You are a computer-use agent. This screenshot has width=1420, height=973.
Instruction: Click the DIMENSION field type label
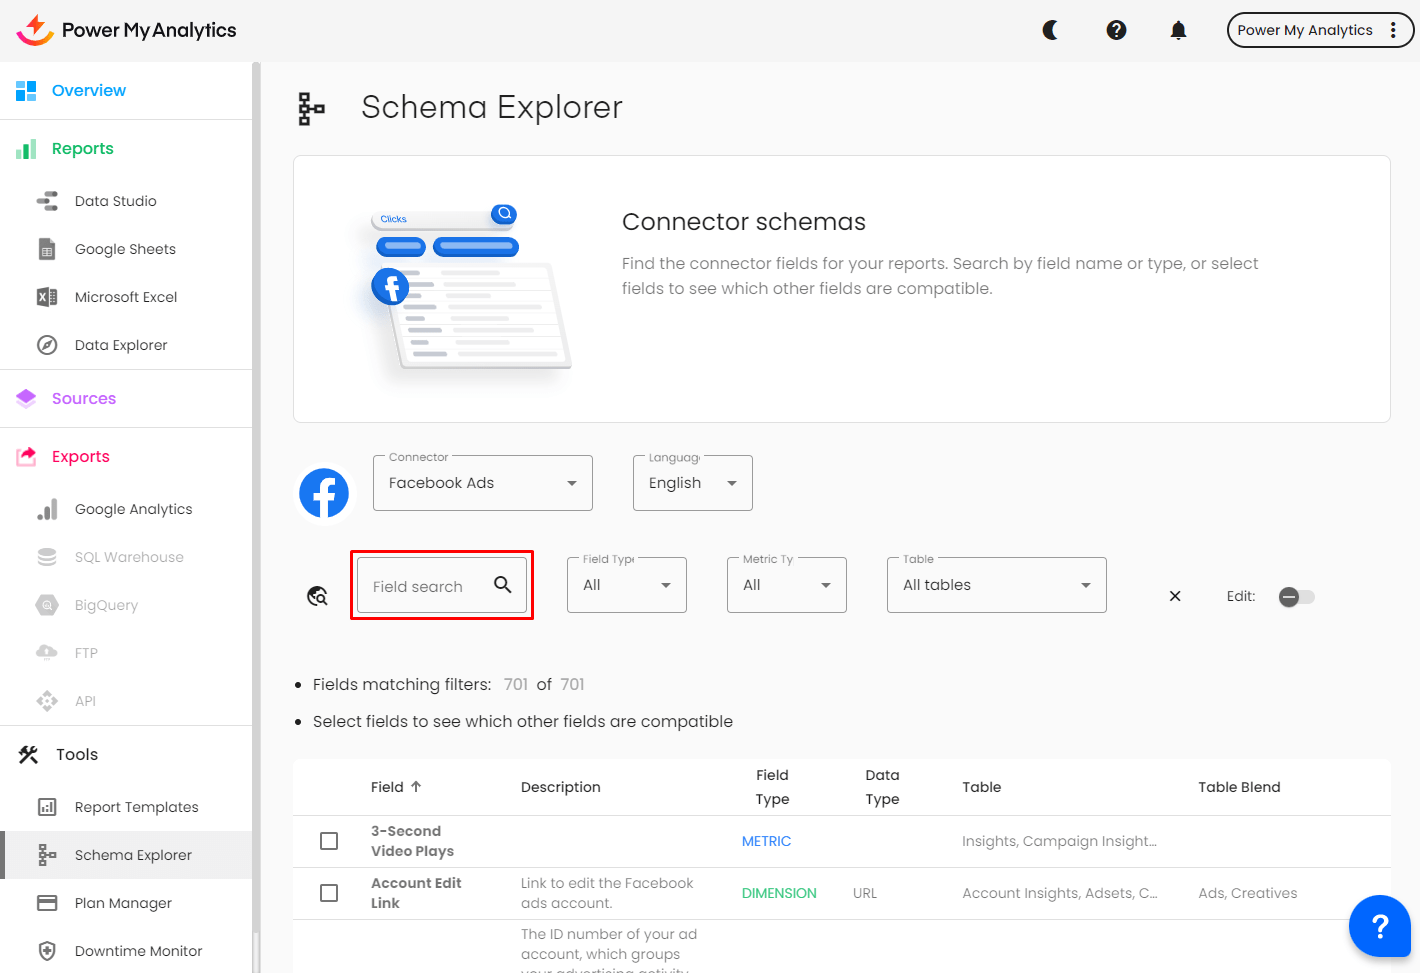[779, 893]
